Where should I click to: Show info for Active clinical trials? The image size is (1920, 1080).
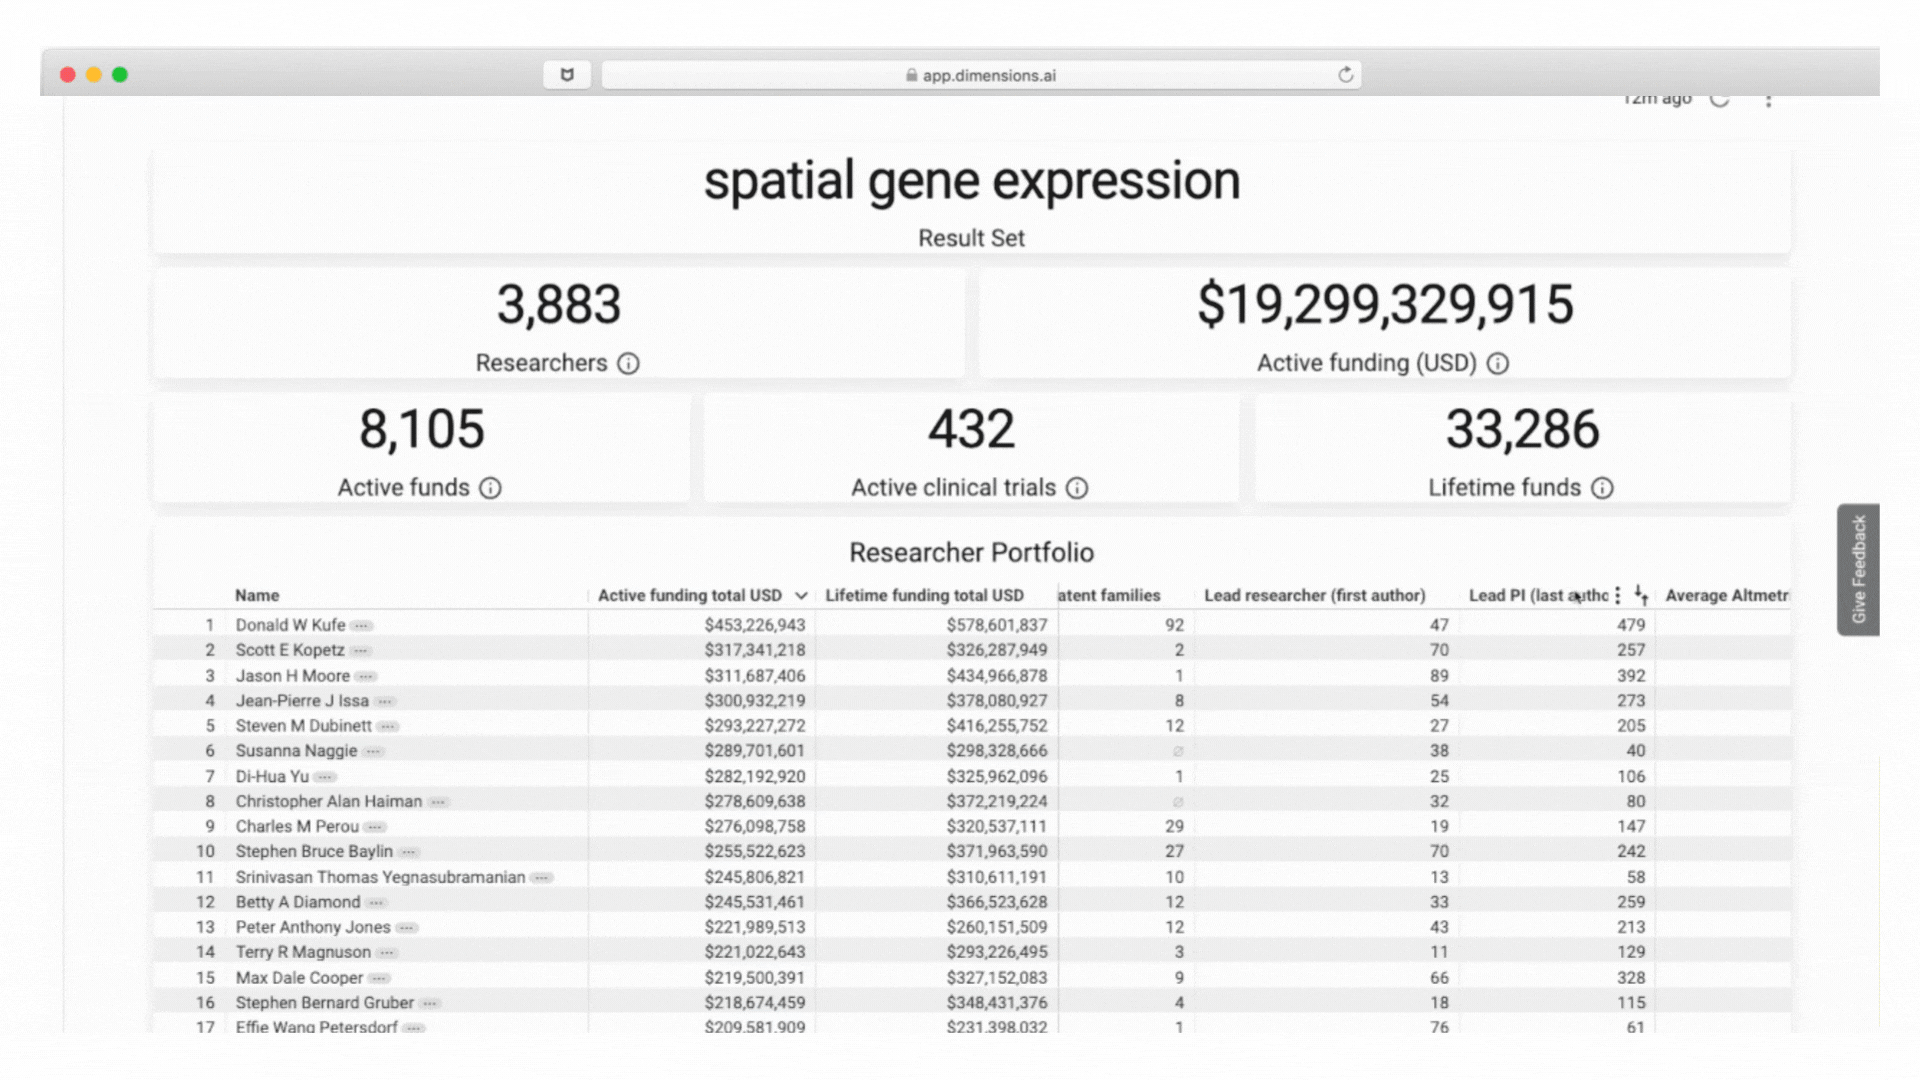click(x=1077, y=488)
